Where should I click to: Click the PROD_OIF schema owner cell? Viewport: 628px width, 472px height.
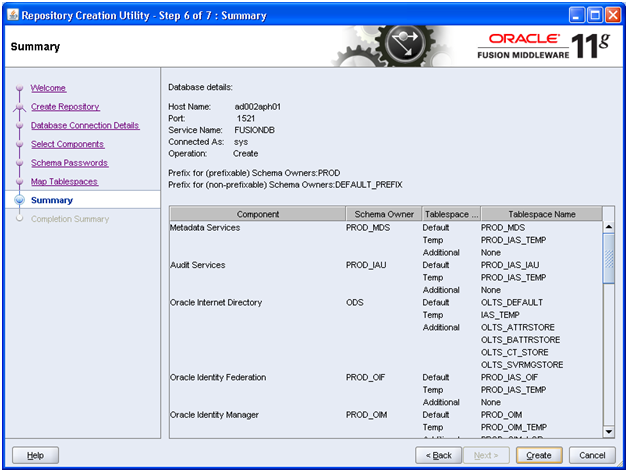pos(365,377)
